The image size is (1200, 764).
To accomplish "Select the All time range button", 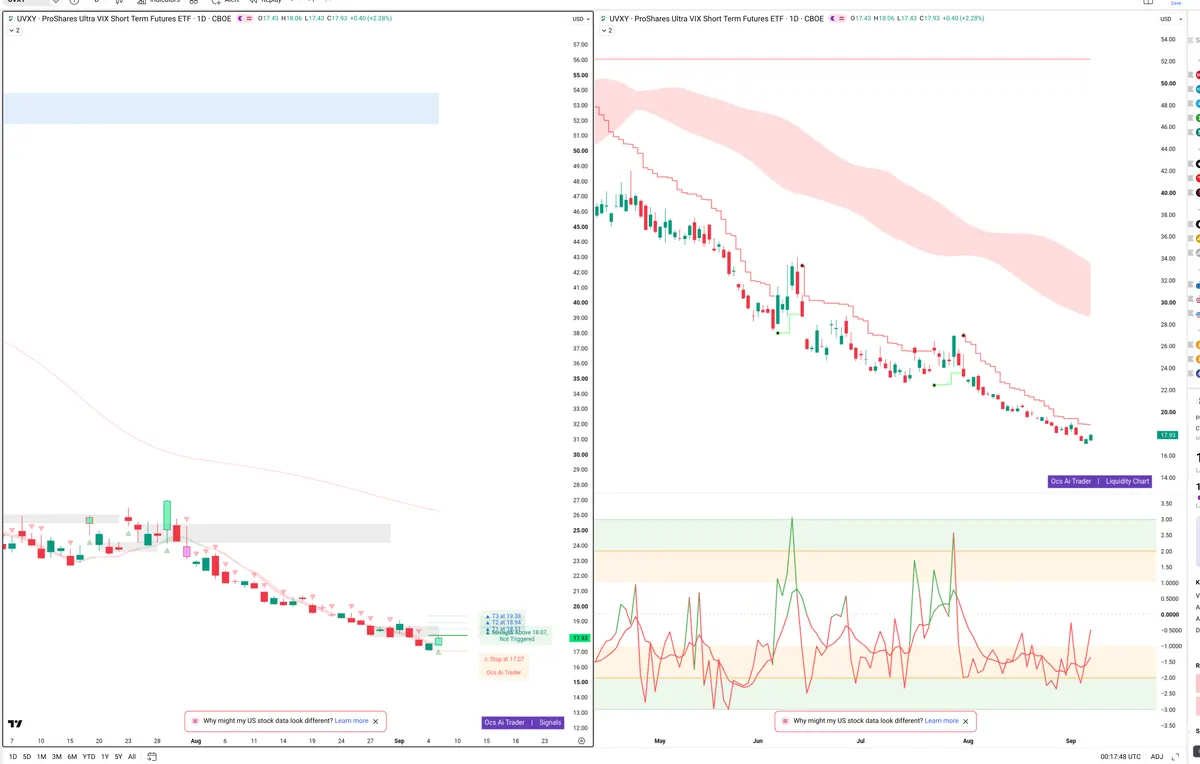I will click(x=132, y=757).
